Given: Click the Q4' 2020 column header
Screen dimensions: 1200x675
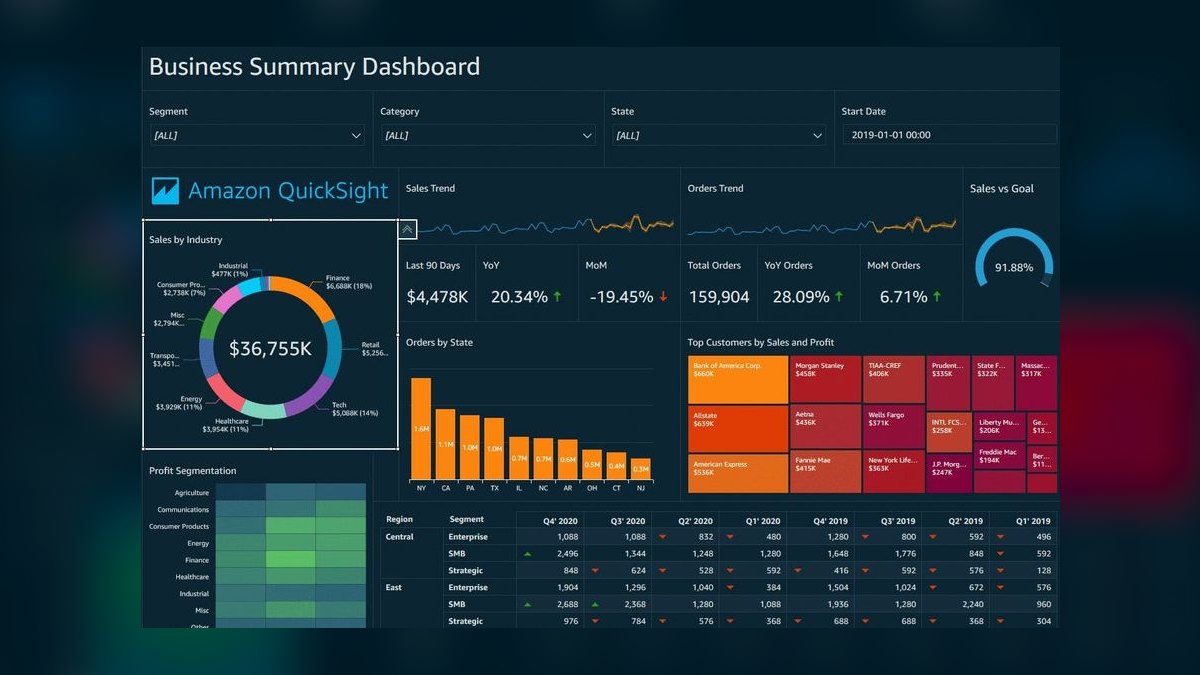Looking at the screenshot, I should [x=561, y=521].
